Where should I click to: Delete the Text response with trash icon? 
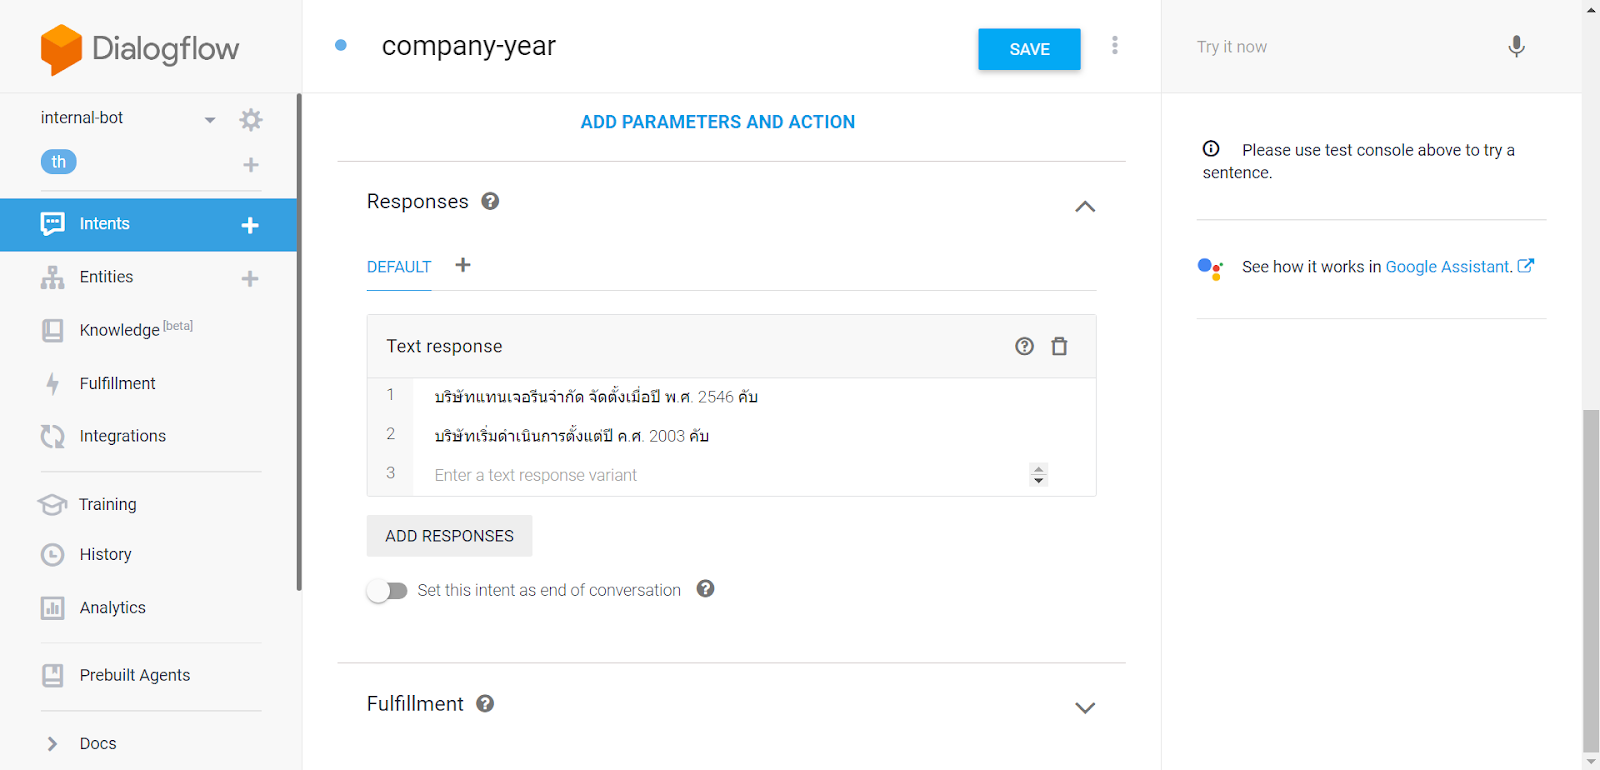(1059, 346)
